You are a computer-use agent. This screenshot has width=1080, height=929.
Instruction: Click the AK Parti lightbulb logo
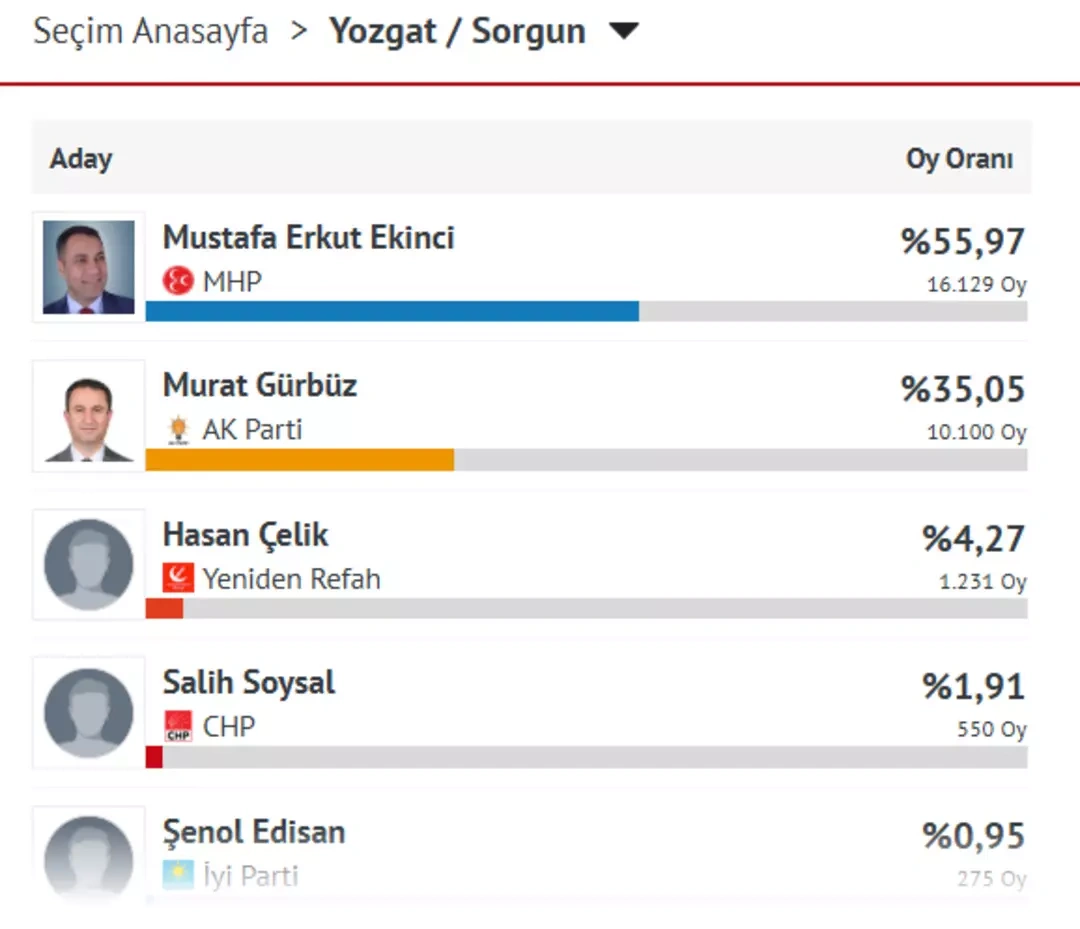point(178,430)
